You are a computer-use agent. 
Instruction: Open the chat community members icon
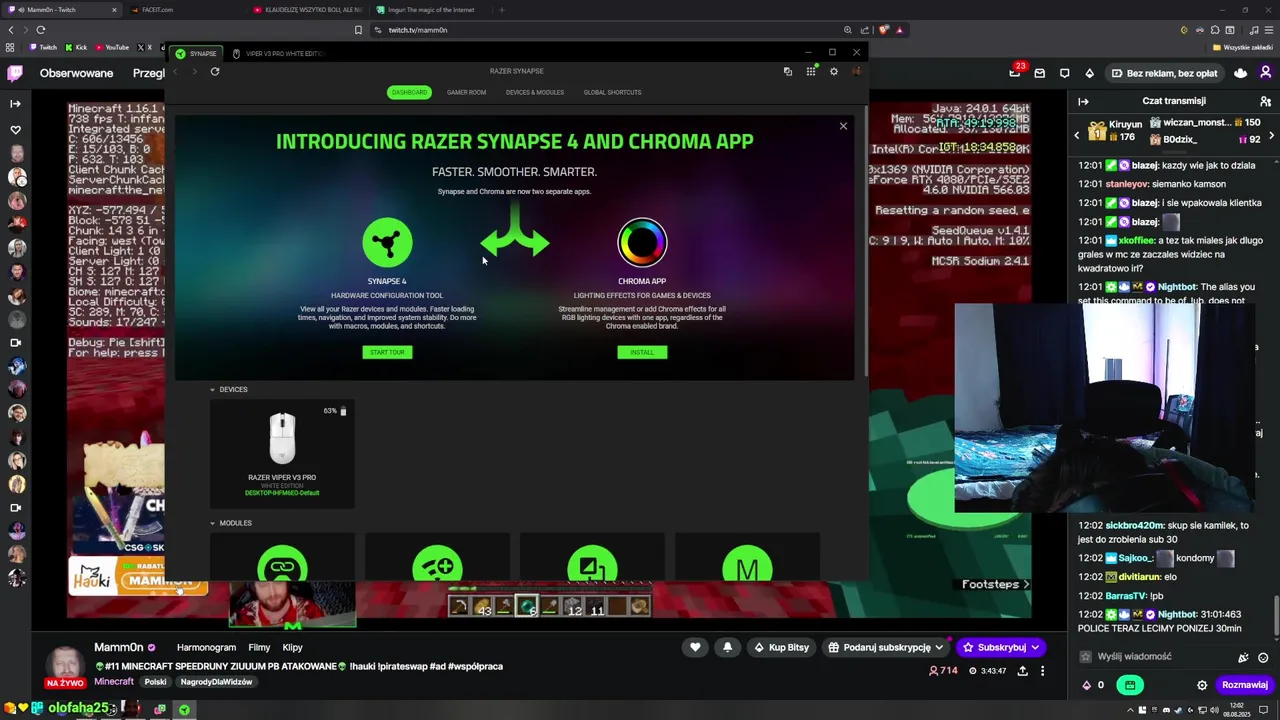coord(1265,101)
